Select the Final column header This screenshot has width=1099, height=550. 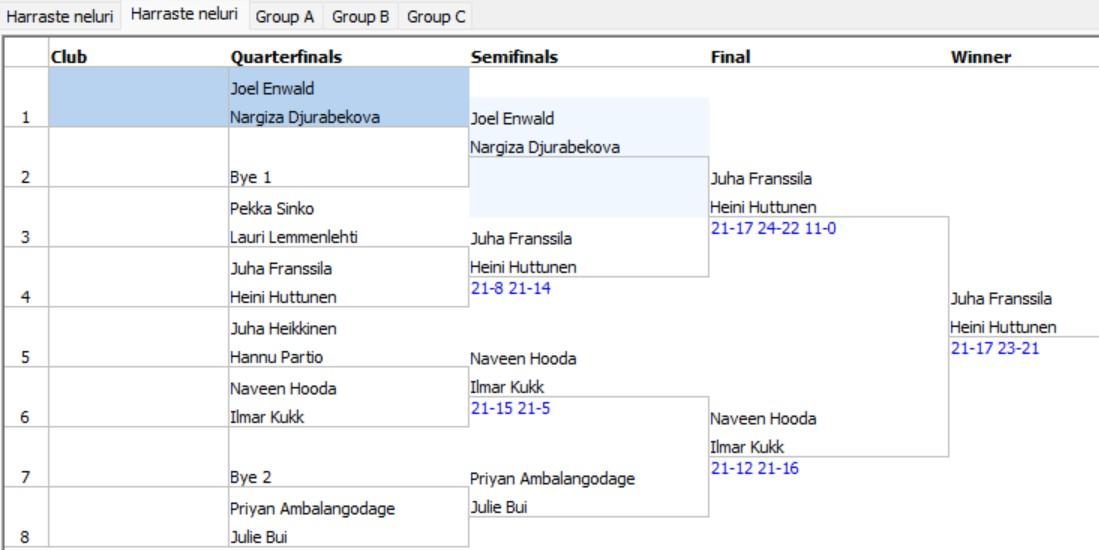(x=730, y=57)
